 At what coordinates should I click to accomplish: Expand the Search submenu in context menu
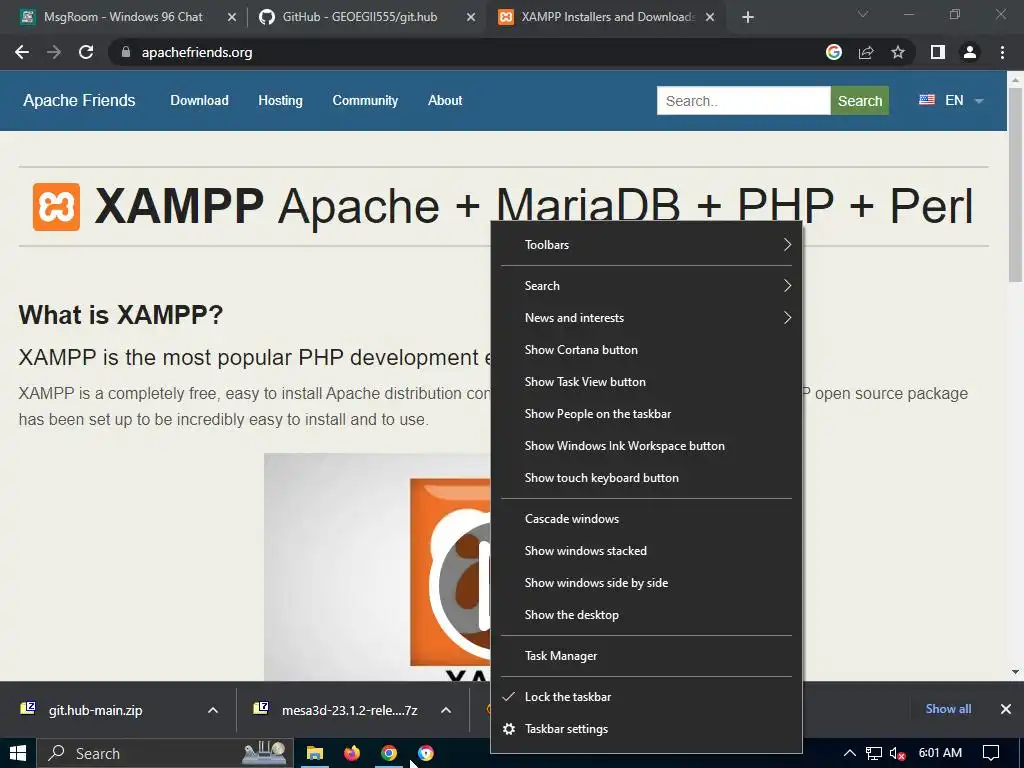(x=646, y=286)
